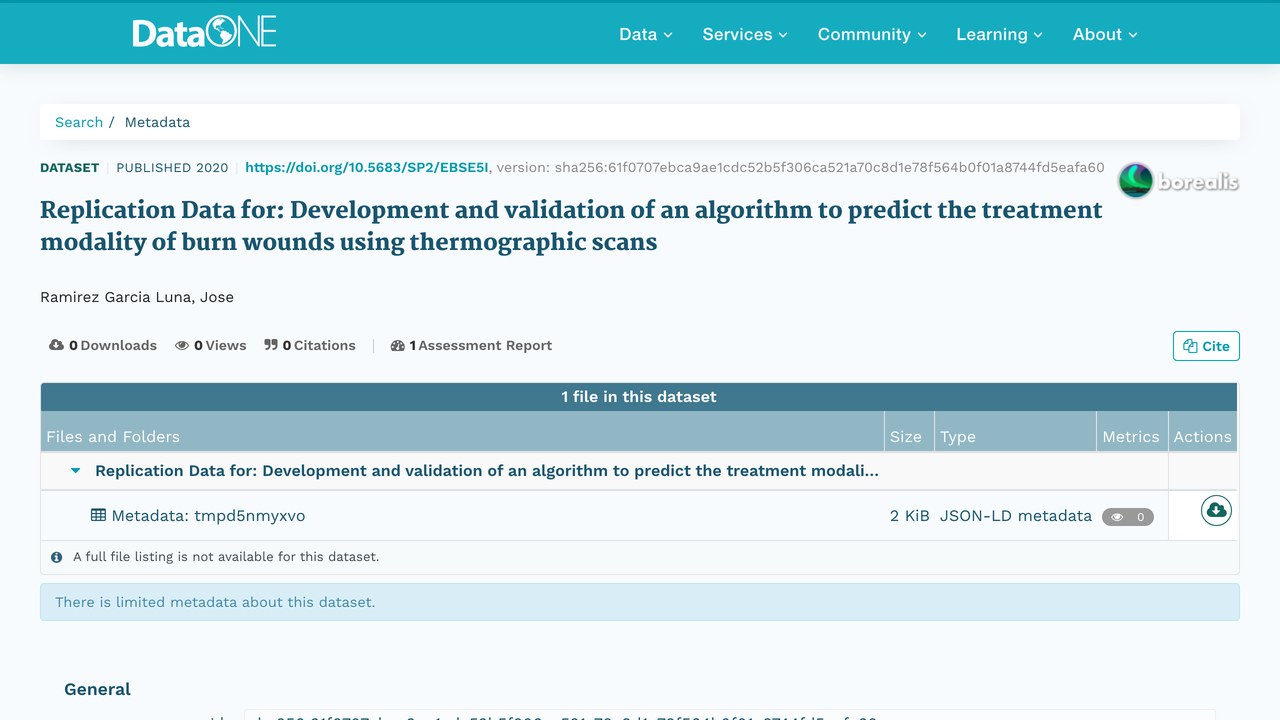Click the Metadata breadcrumb text

tap(157, 122)
